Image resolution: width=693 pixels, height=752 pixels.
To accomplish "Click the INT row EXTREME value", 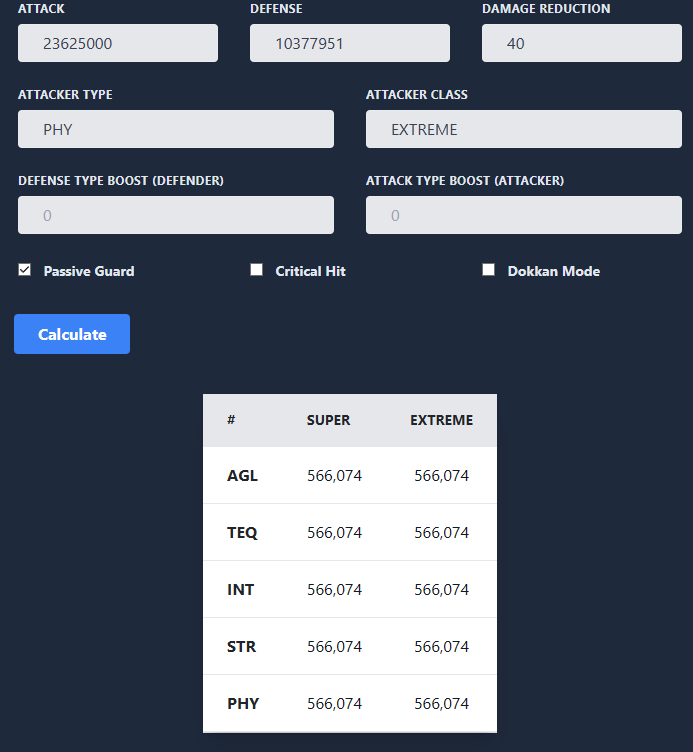I will (x=442, y=589).
